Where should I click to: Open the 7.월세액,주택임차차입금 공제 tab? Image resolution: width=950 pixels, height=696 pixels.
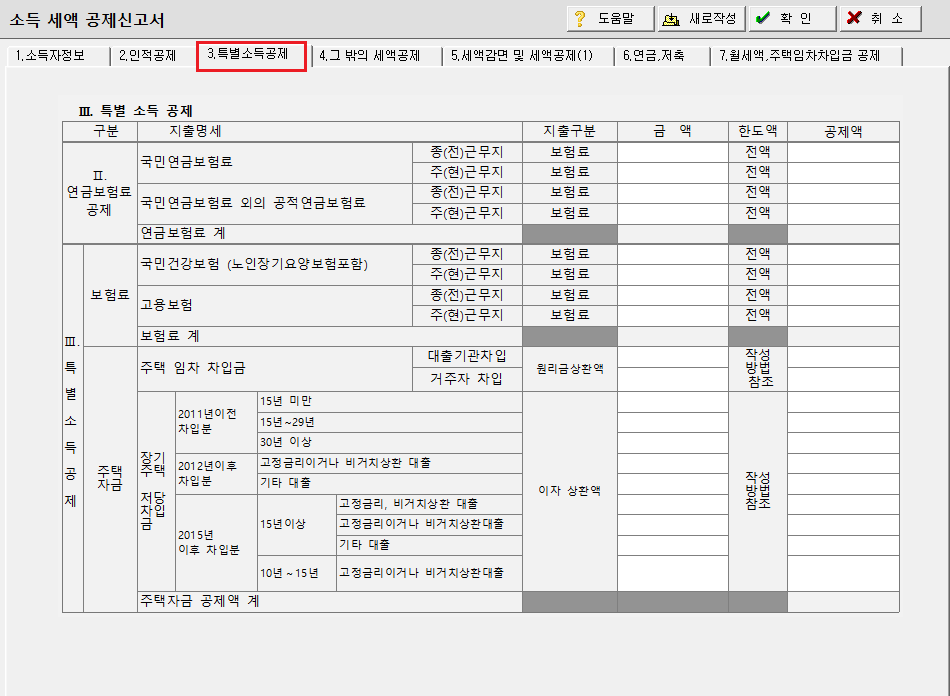click(800, 56)
